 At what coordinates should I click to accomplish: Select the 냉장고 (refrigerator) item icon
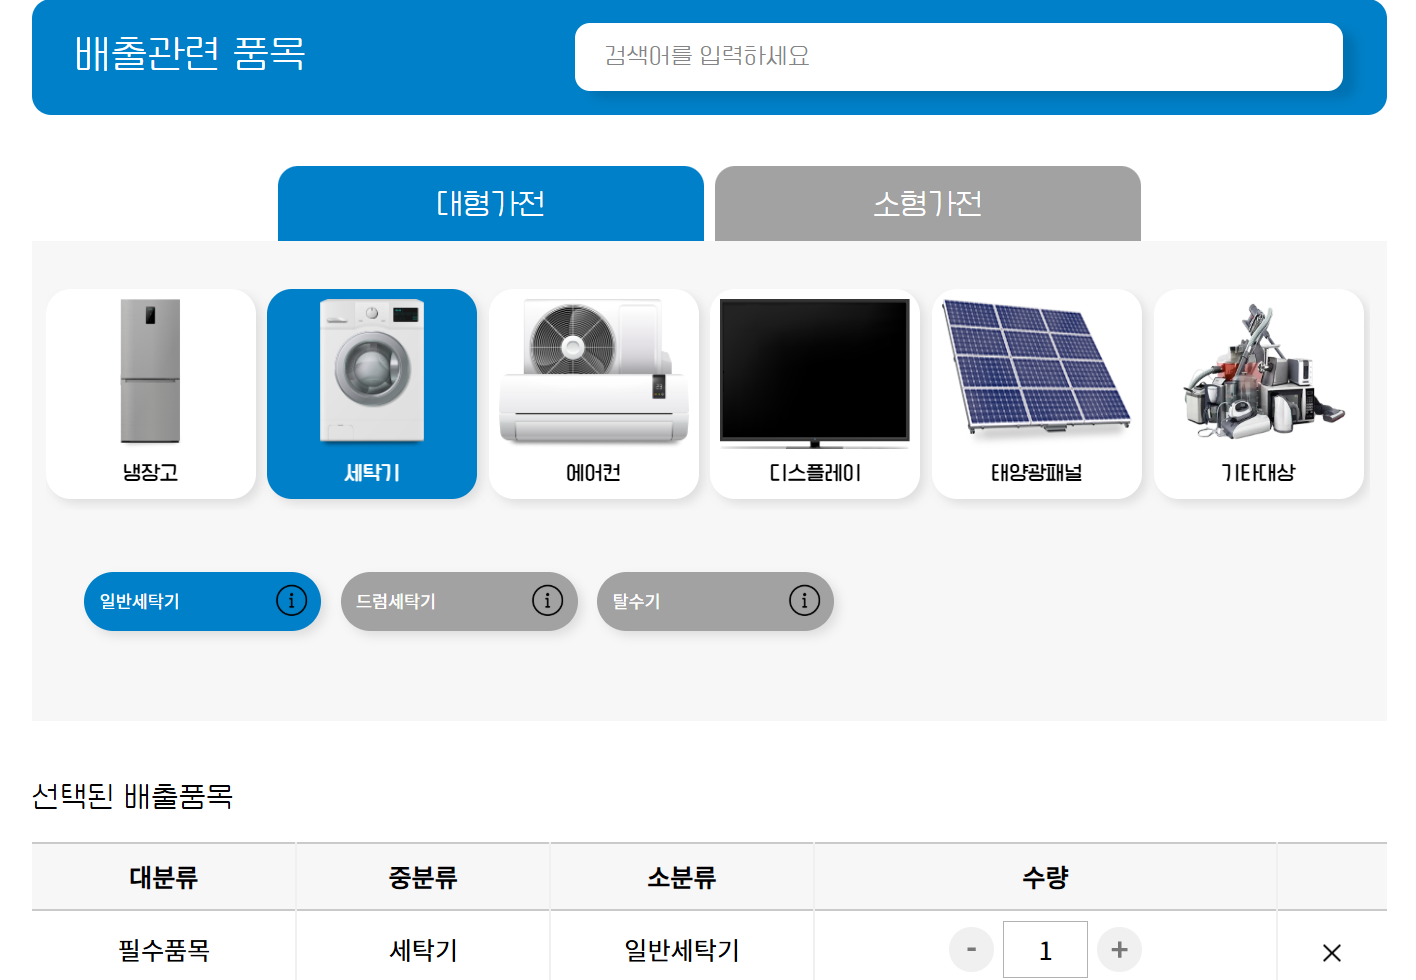tap(151, 393)
